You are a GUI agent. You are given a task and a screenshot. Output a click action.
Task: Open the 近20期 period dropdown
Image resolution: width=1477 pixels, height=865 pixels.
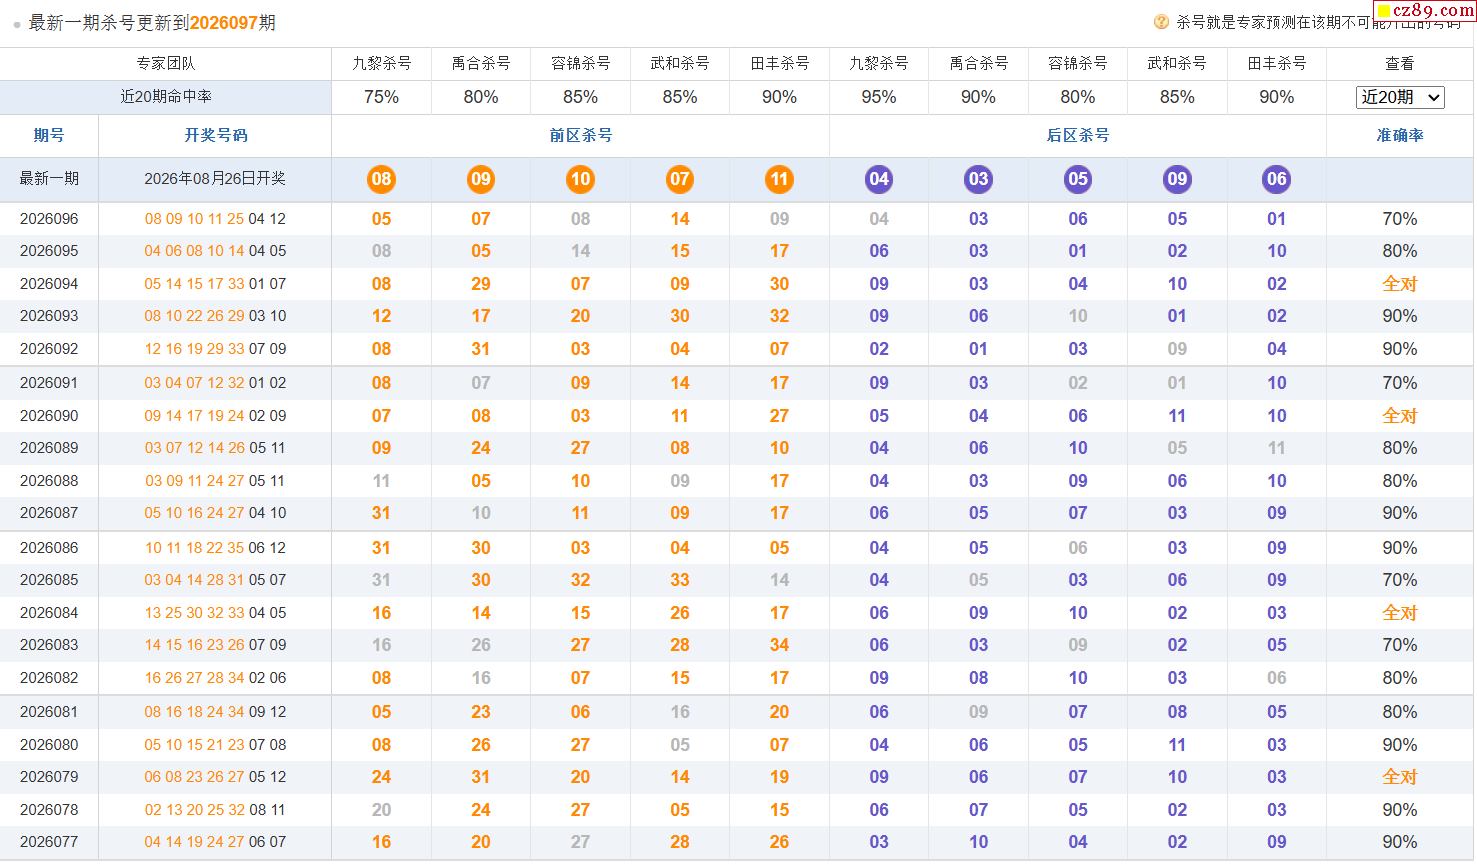click(1400, 97)
